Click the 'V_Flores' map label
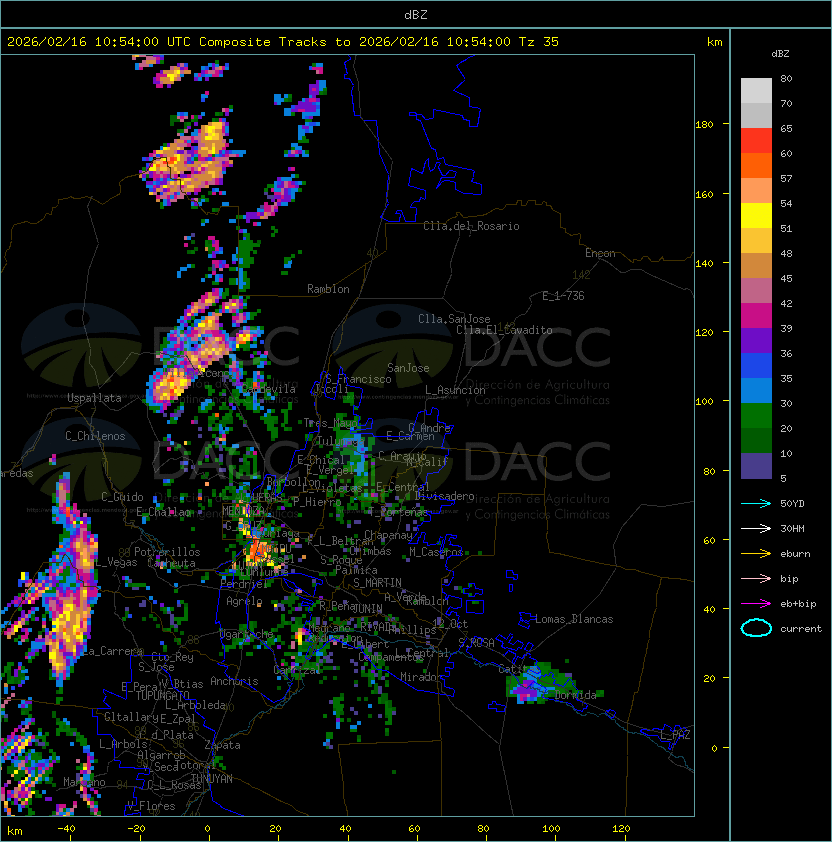 tap(151, 806)
